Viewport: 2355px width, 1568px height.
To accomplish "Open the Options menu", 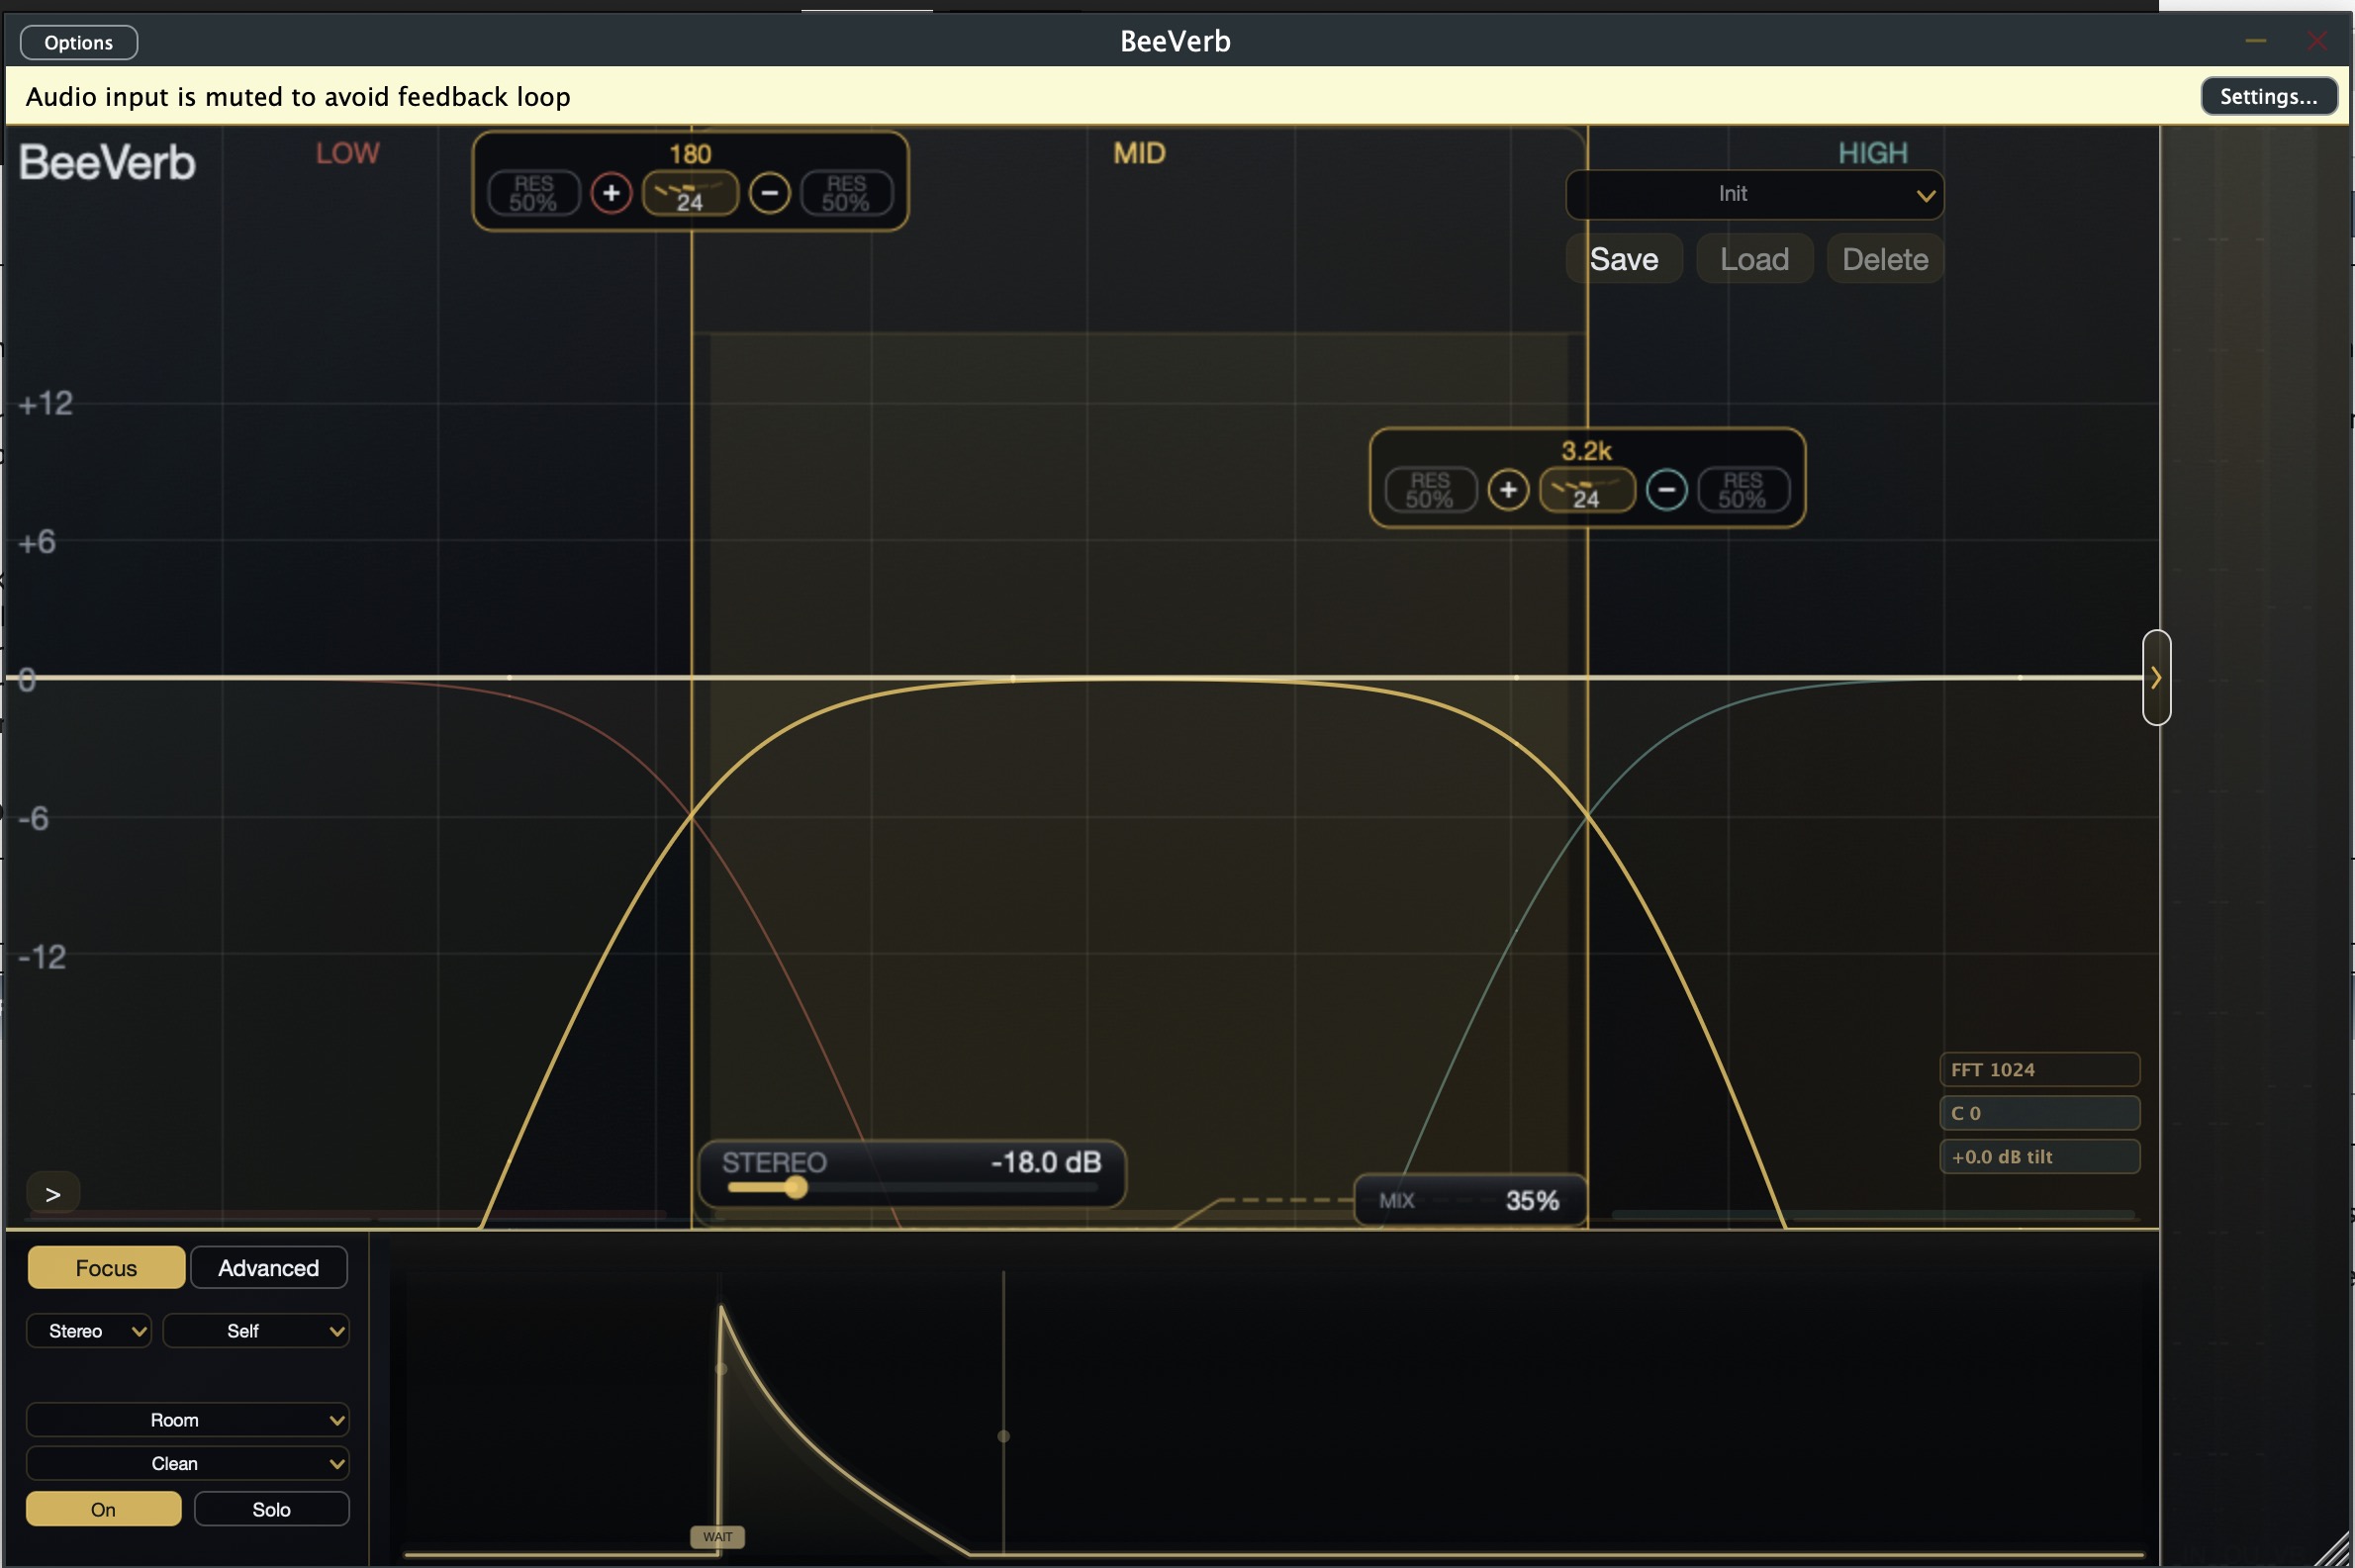I will point(79,42).
